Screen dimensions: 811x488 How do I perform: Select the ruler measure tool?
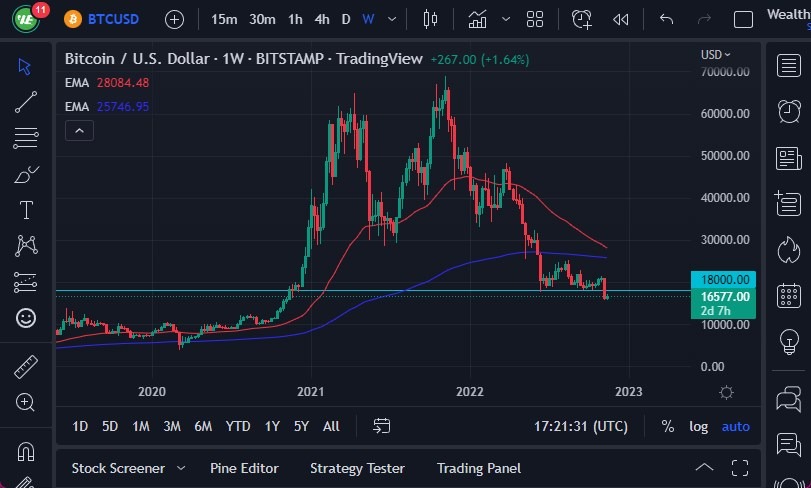(26, 367)
